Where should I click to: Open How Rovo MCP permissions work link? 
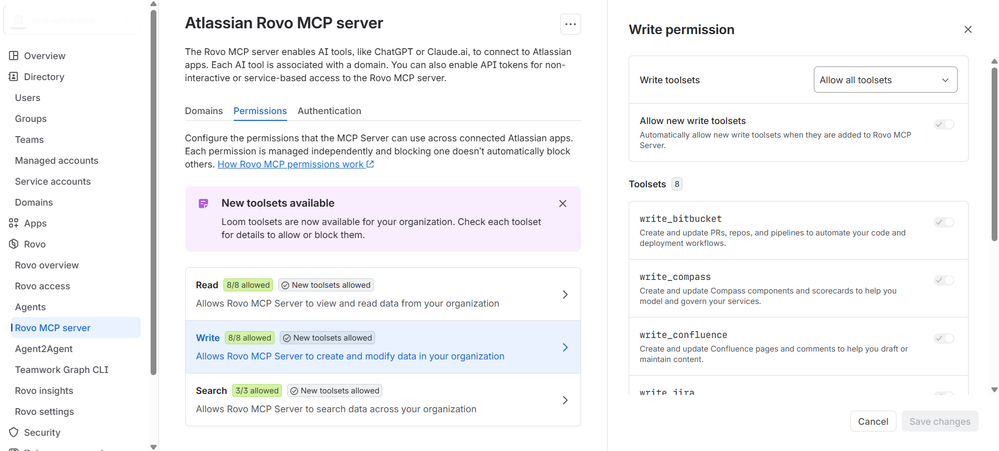pos(296,164)
